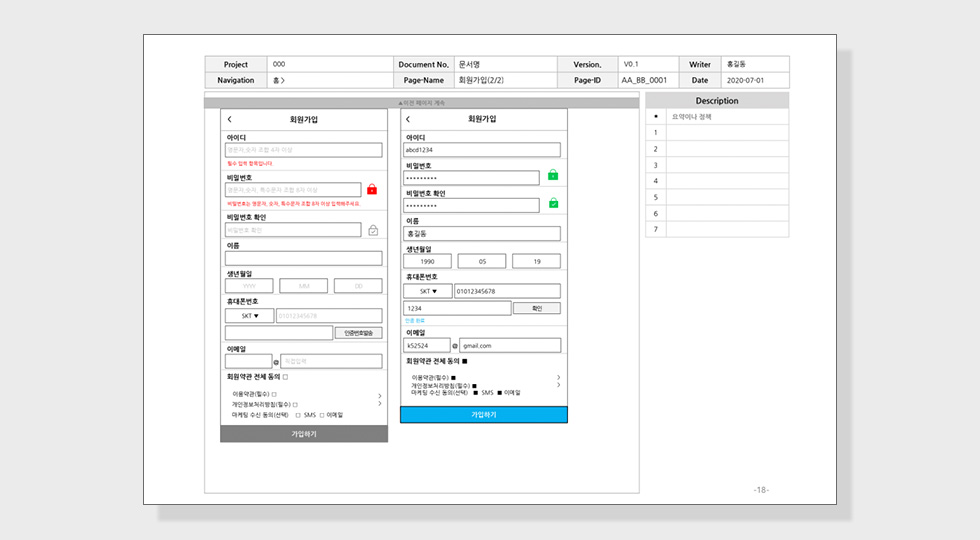Click green lock icon next to filled password
980x540 pixels.
pos(553,175)
